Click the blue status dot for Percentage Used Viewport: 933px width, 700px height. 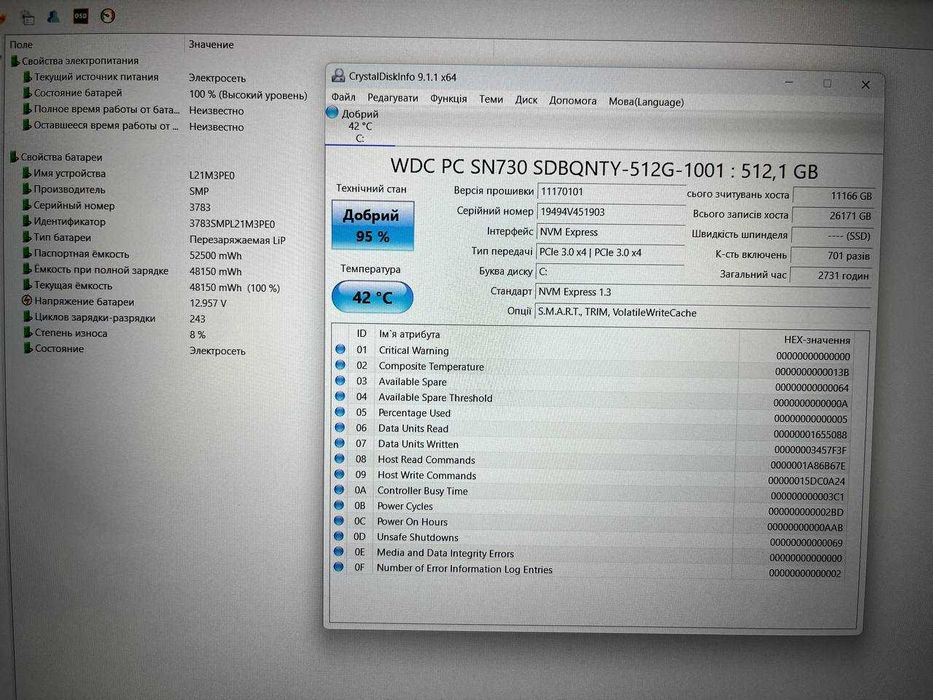point(340,411)
